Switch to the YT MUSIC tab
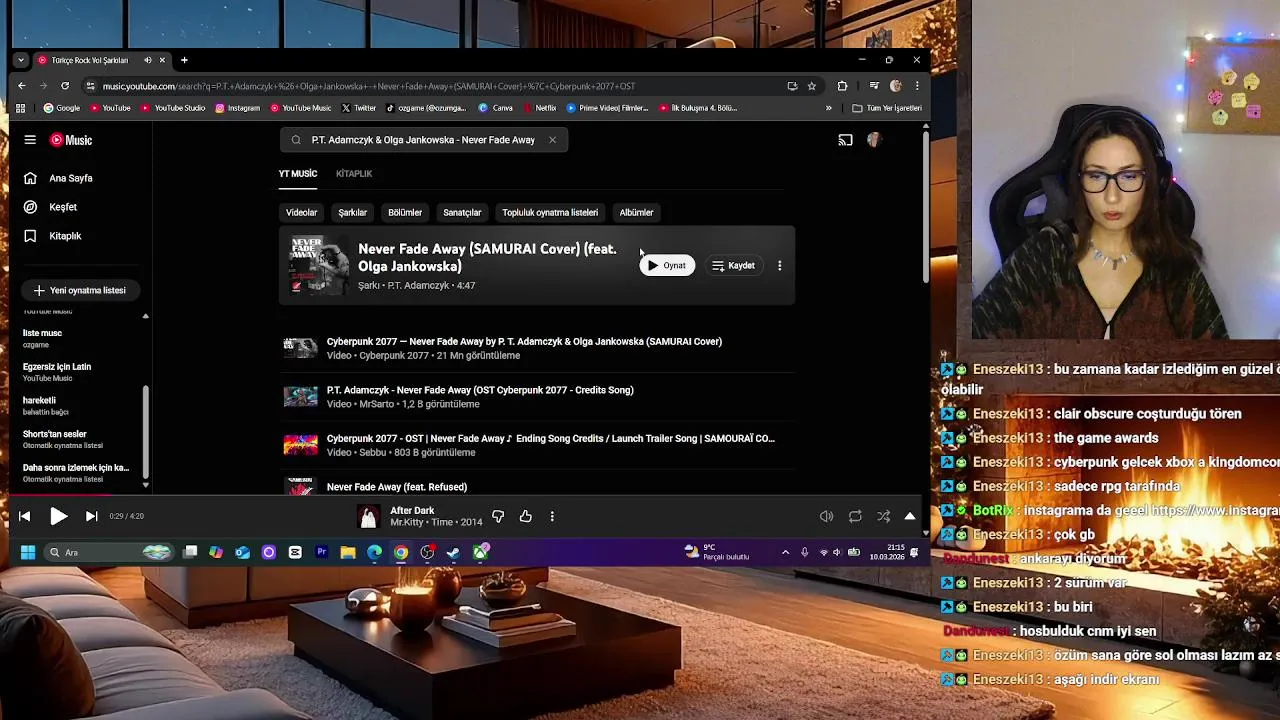The image size is (1280, 720). pyautogui.click(x=298, y=174)
